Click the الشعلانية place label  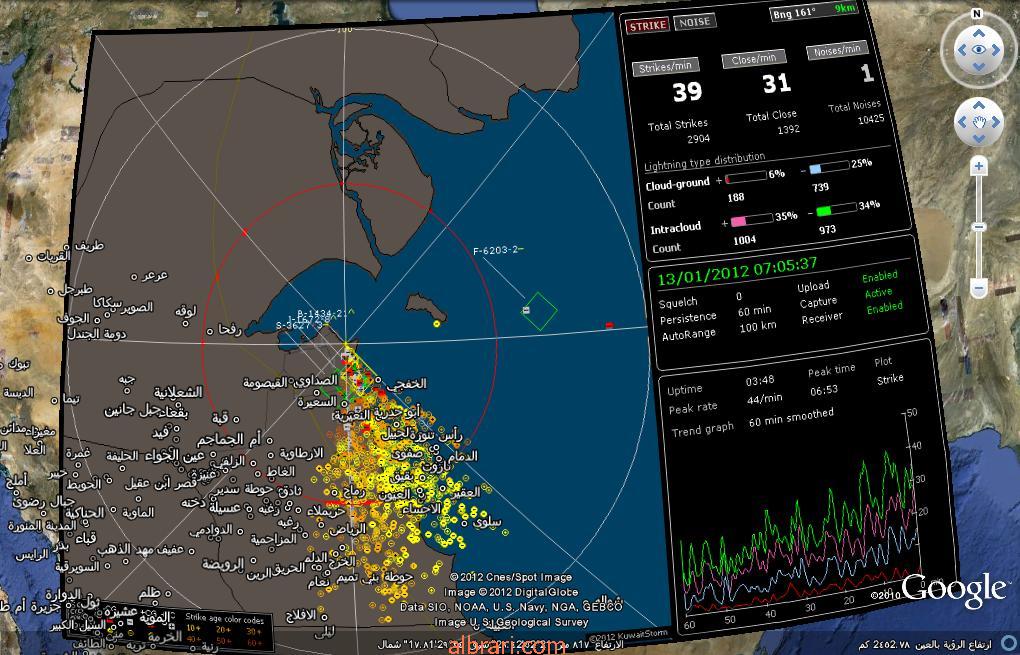(x=178, y=392)
